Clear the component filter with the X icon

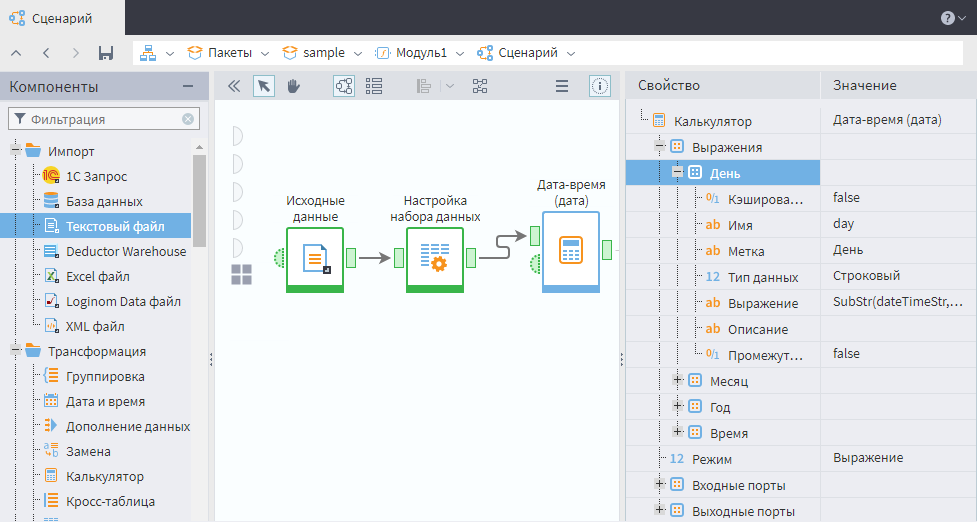pos(188,119)
